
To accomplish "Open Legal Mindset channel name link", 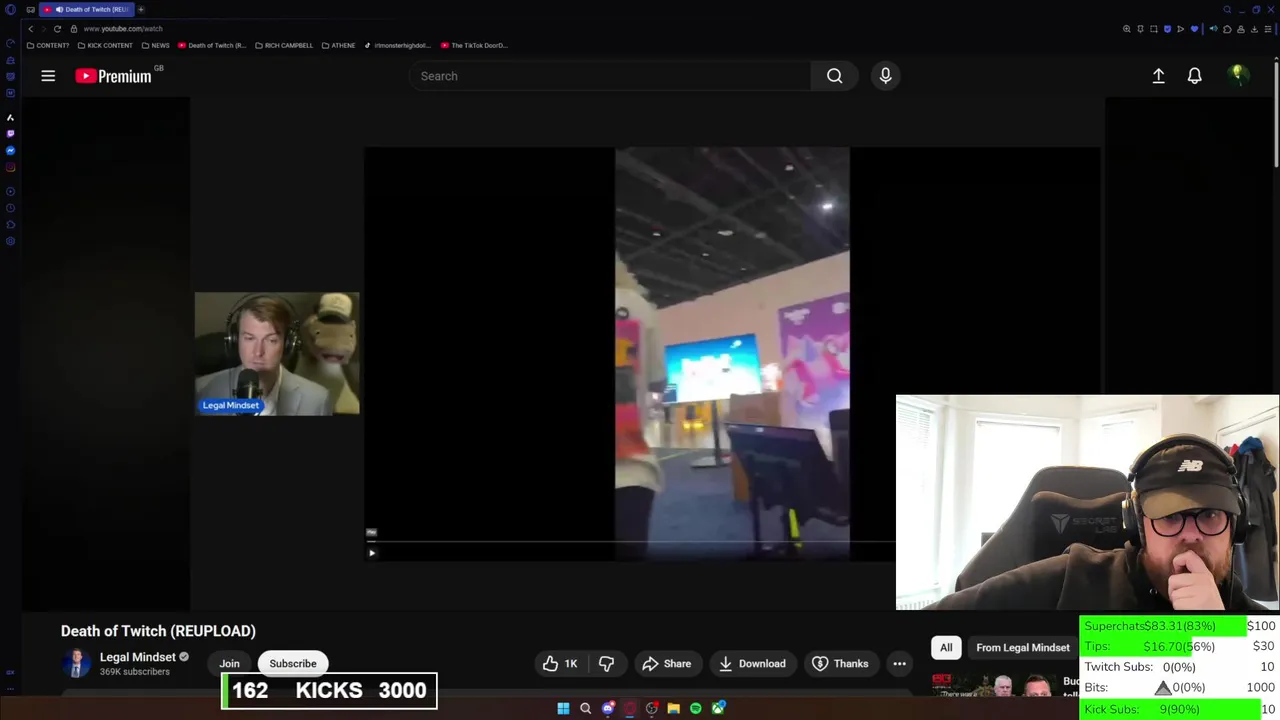I will click(138, 657).
